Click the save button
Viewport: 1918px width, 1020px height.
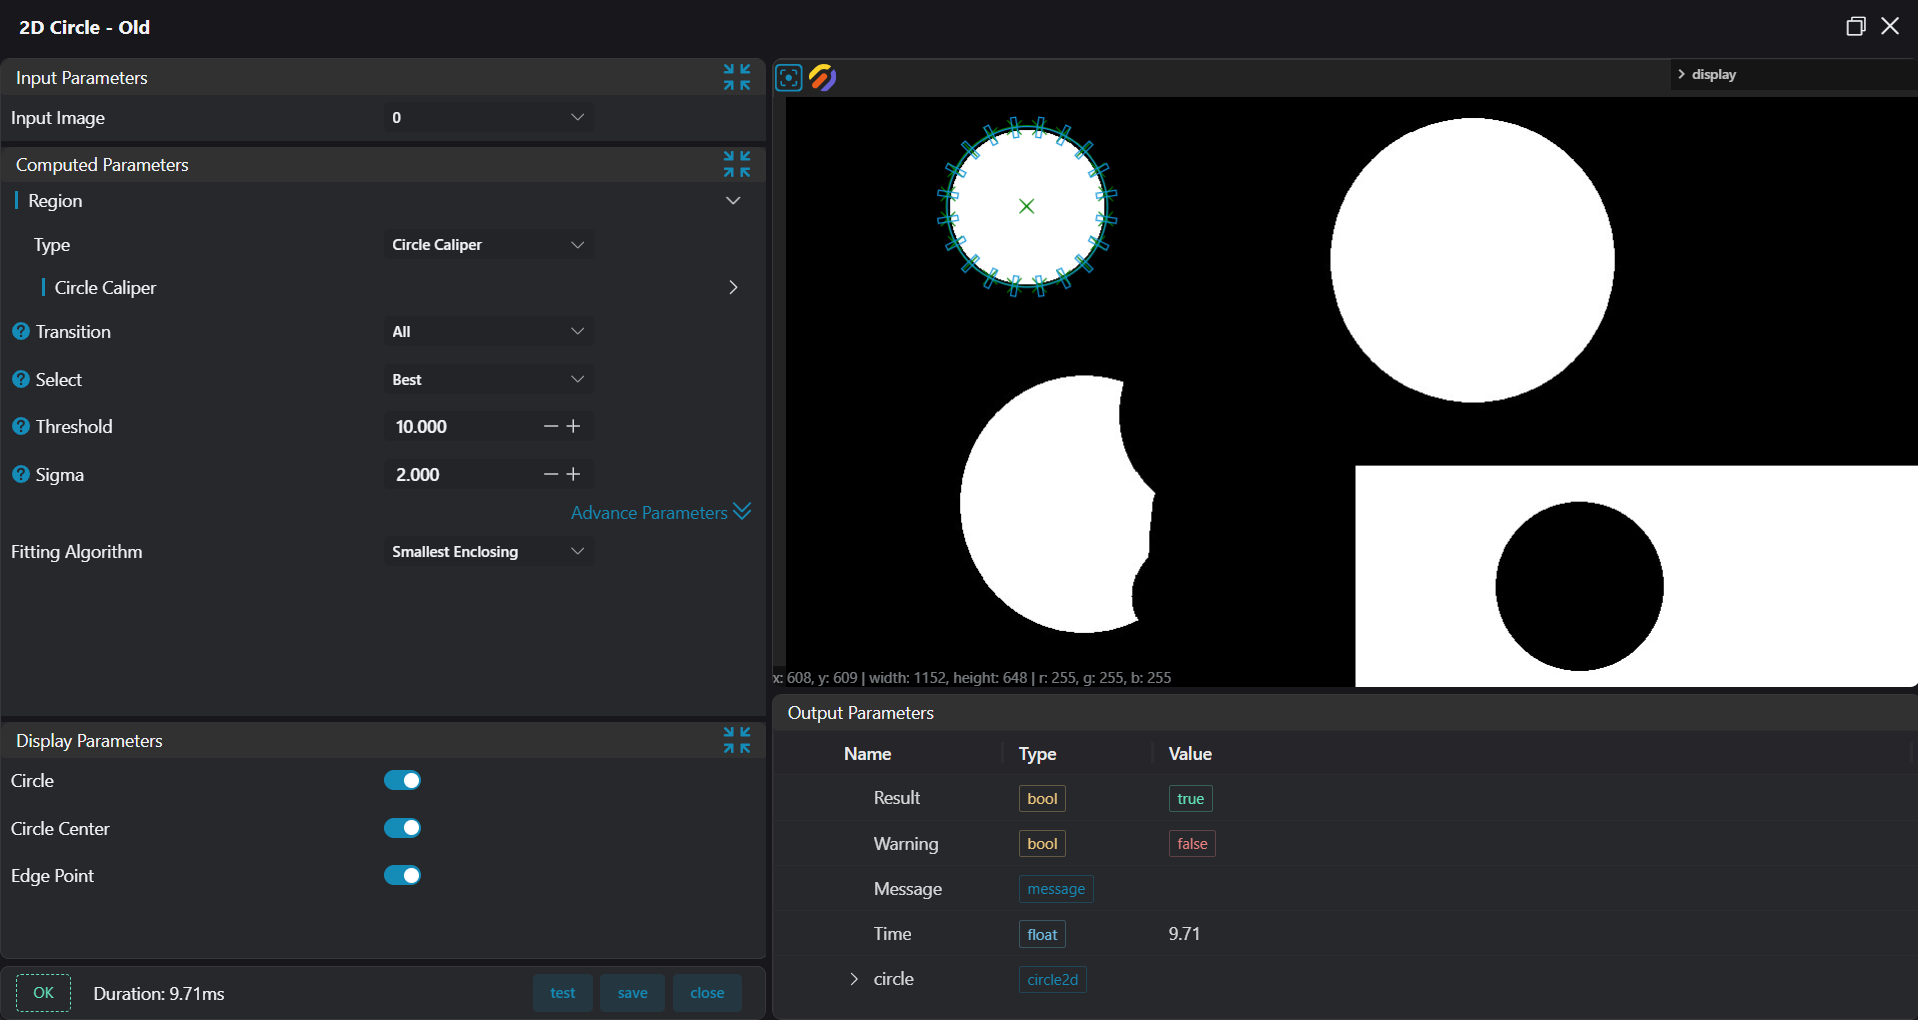(x=632, y=993)
